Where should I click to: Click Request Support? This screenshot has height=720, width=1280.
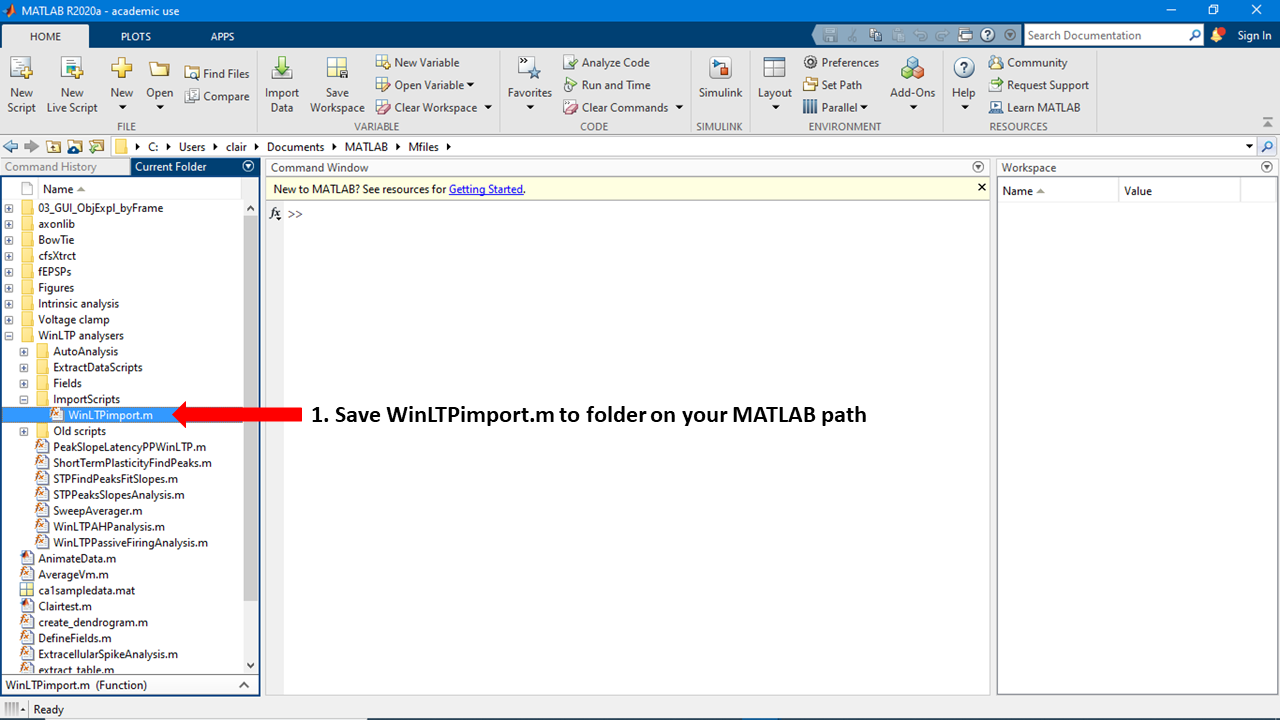[x=1039, y=85]
